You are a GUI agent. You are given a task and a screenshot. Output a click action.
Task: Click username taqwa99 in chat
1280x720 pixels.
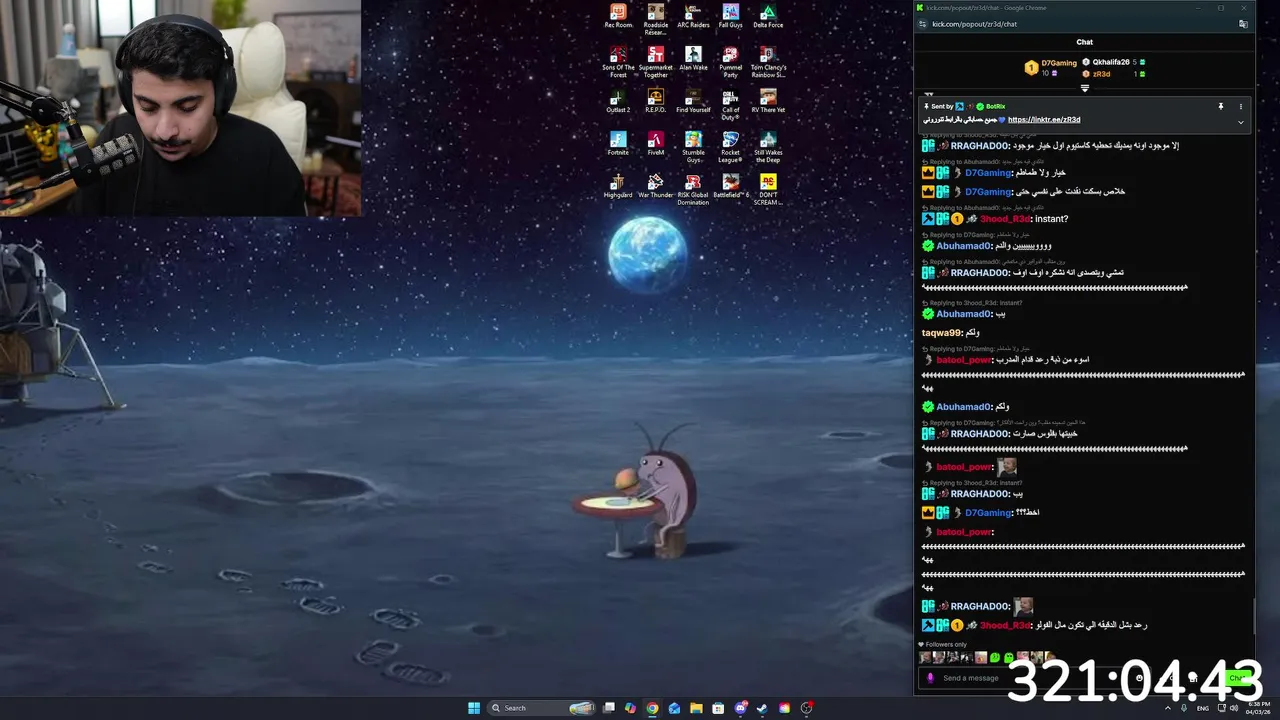[941, 333]
